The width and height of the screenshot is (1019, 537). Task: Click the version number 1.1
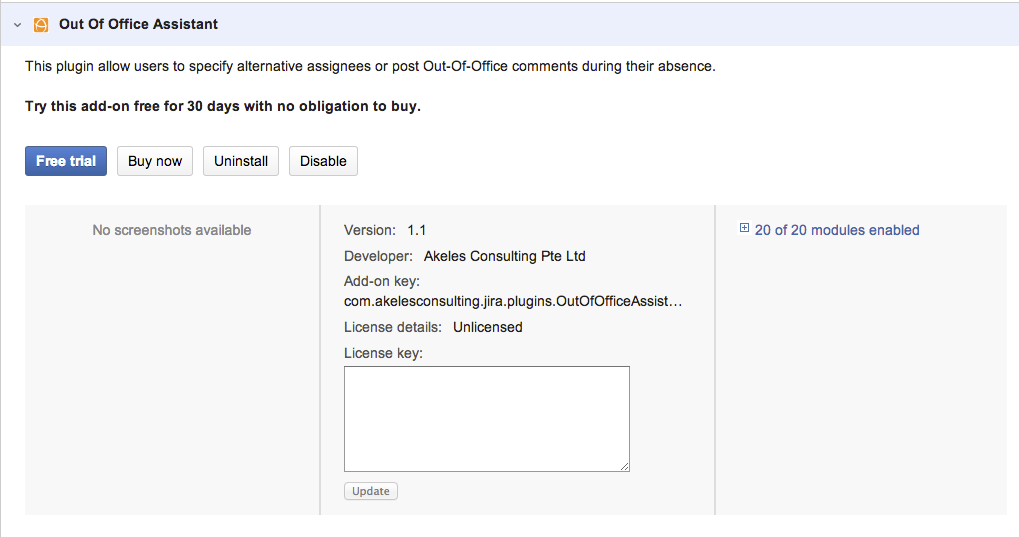point(417,230)
